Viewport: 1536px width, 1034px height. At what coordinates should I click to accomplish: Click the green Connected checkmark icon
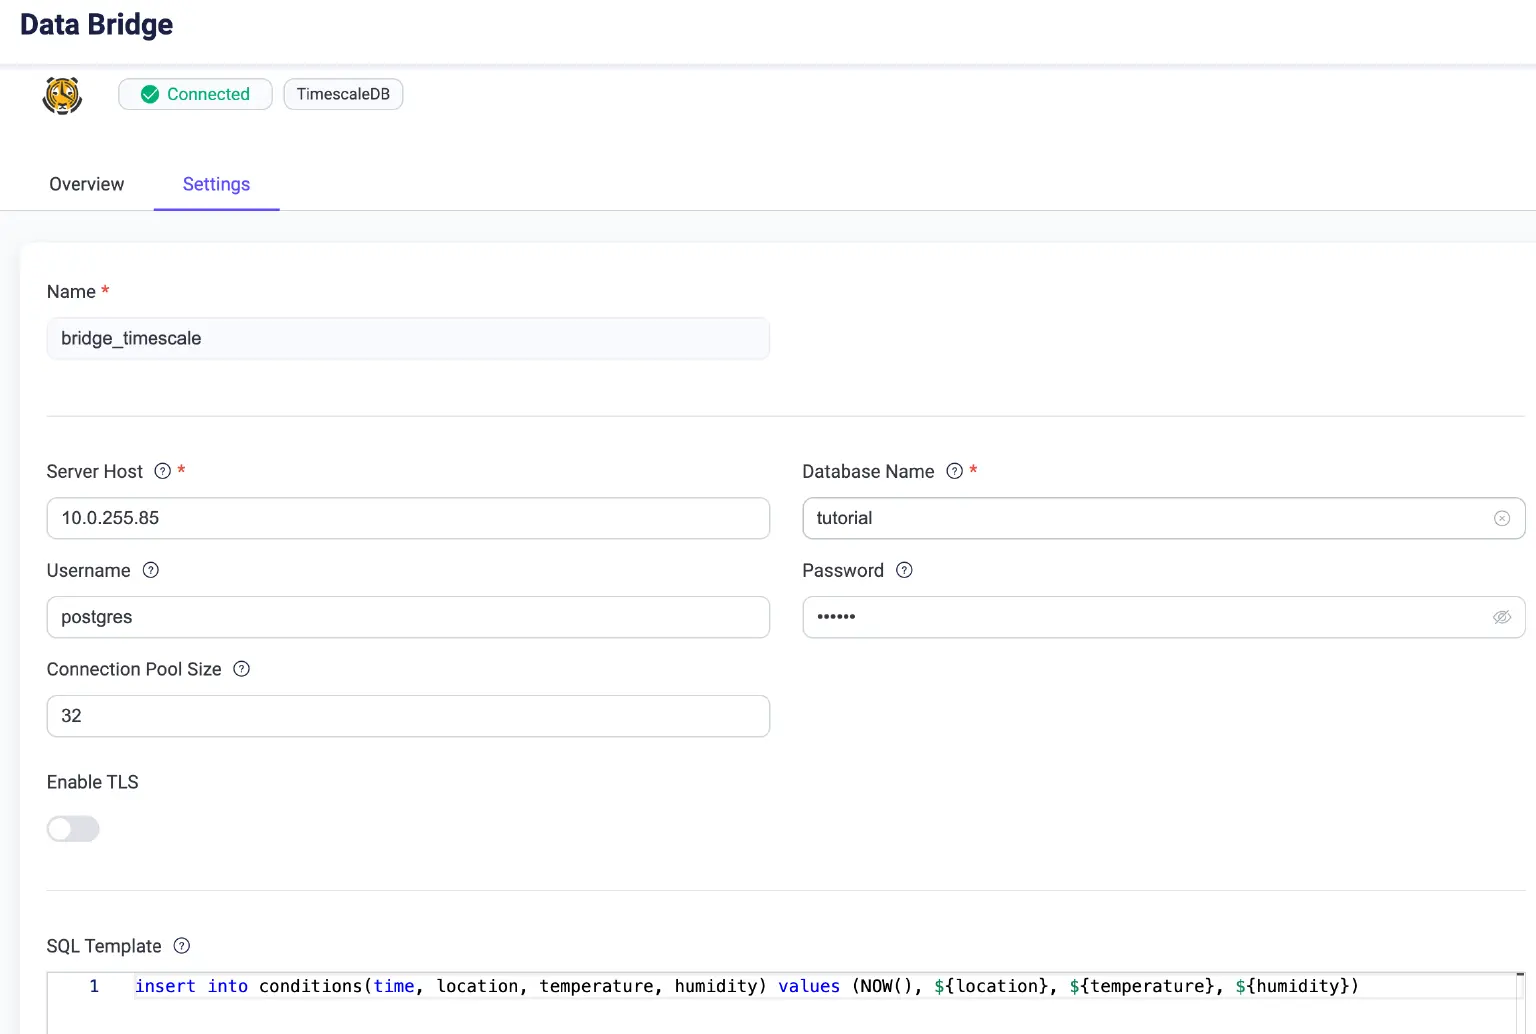click(150, 94)
